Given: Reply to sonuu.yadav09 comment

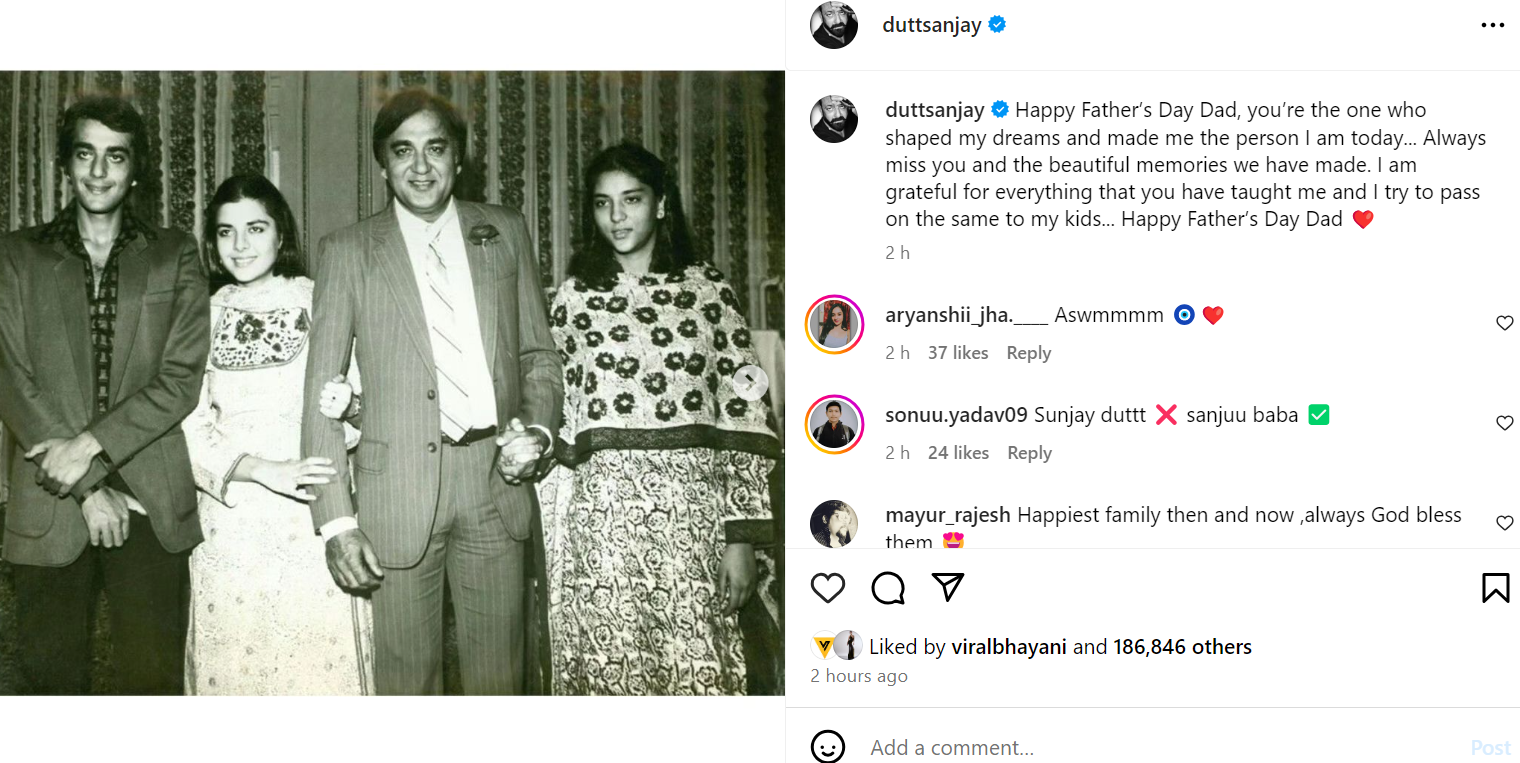Looking at the screenshot, I should (x=1029, y=453).
